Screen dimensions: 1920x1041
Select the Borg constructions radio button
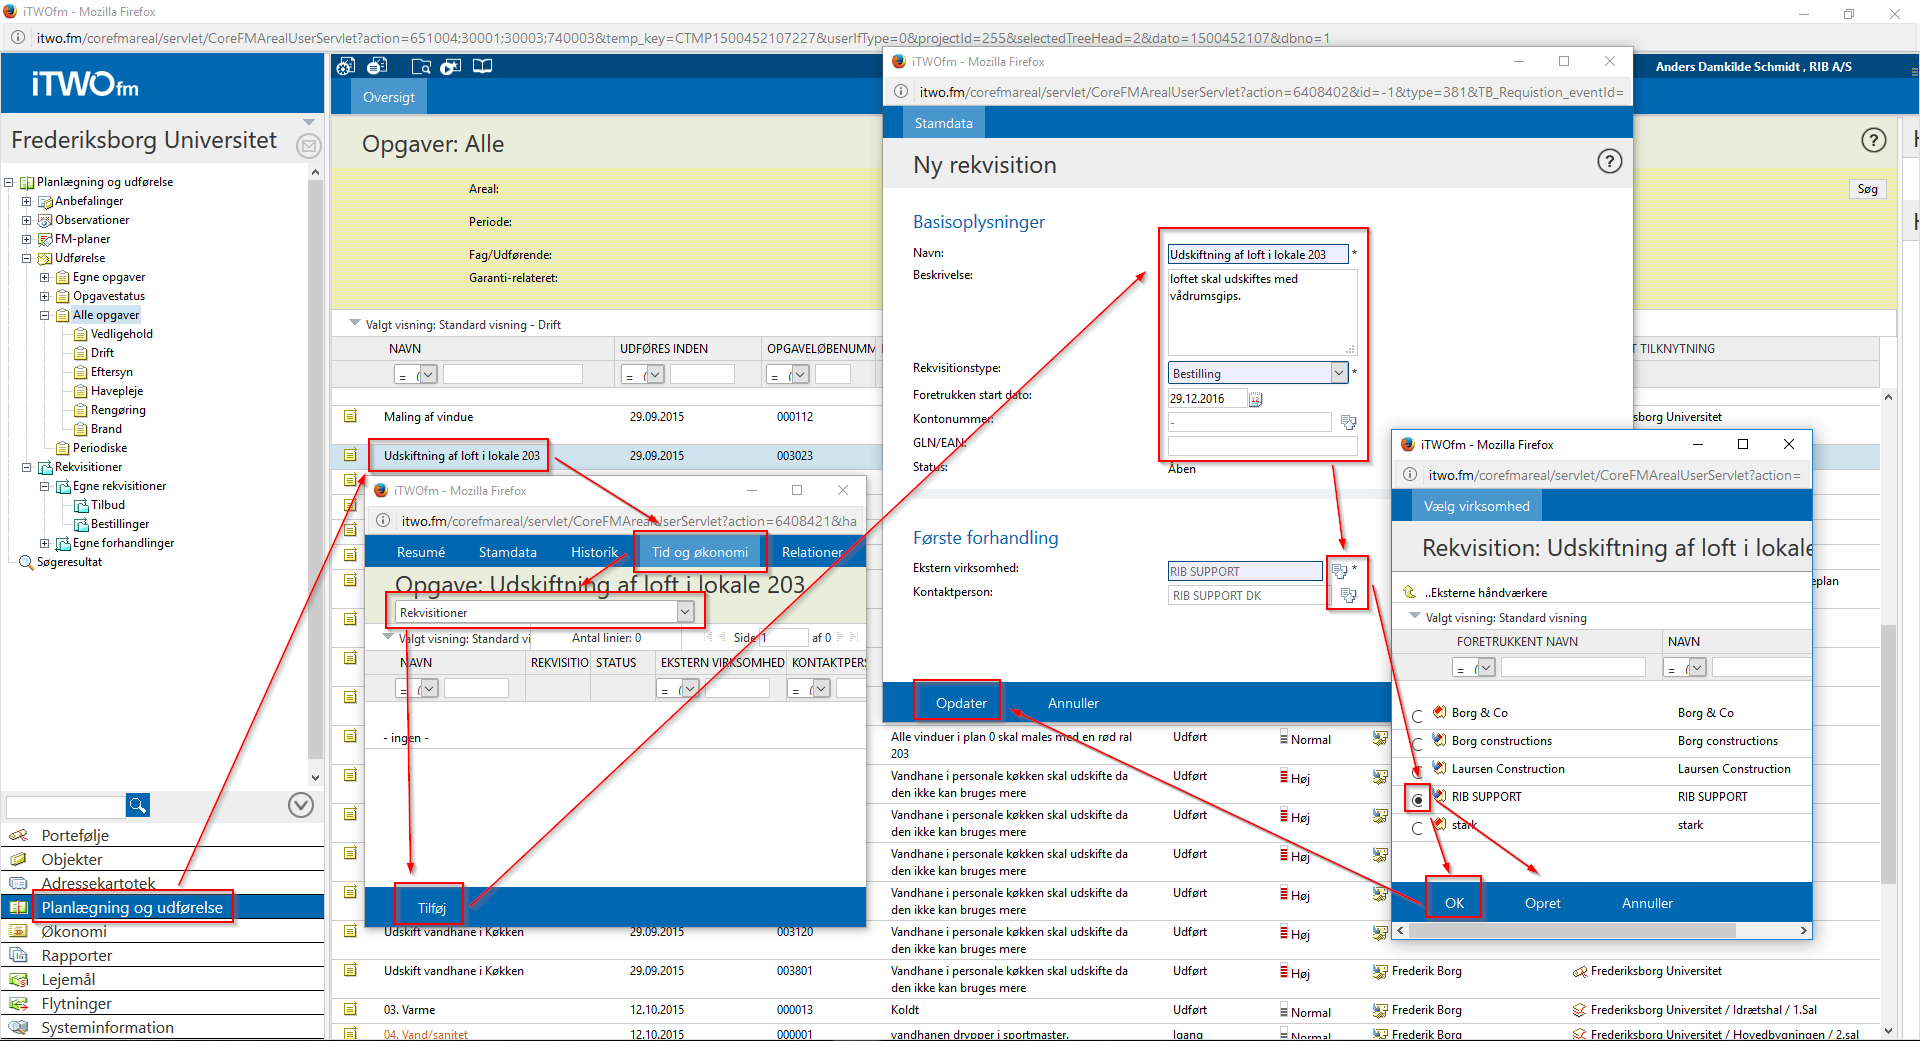click(1417, 744)
